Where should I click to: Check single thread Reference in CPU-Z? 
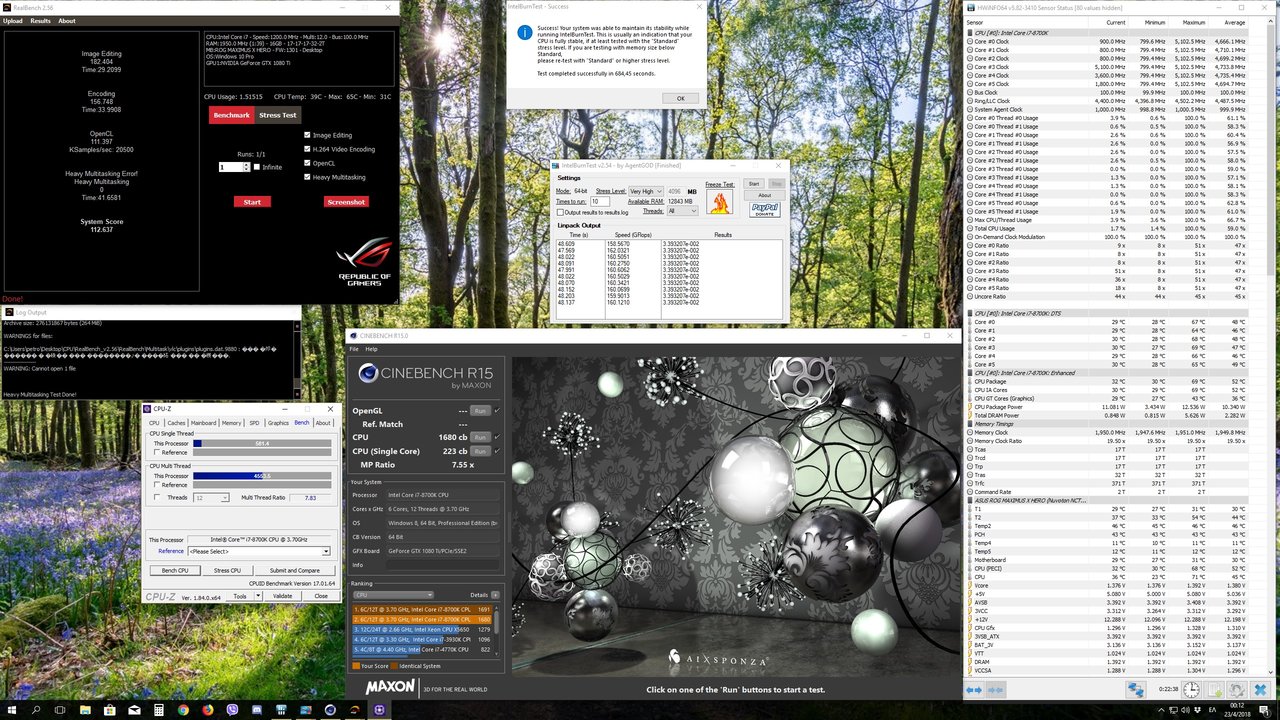[157, 452]
